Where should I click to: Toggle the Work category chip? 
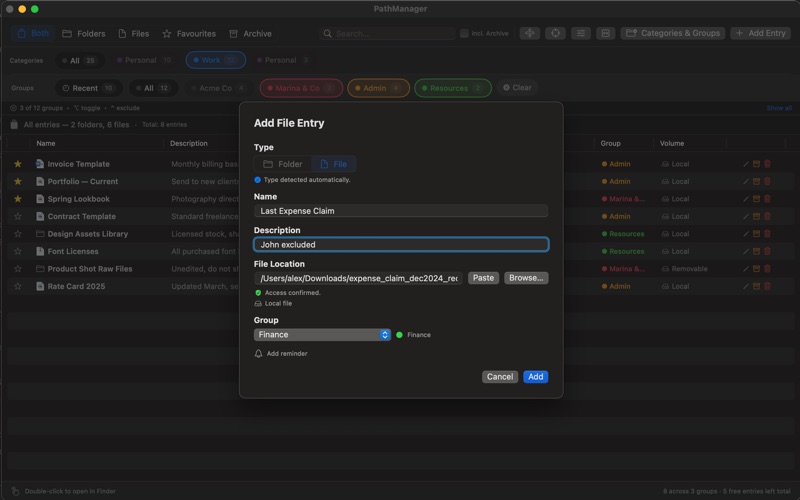tap(216, 60)
